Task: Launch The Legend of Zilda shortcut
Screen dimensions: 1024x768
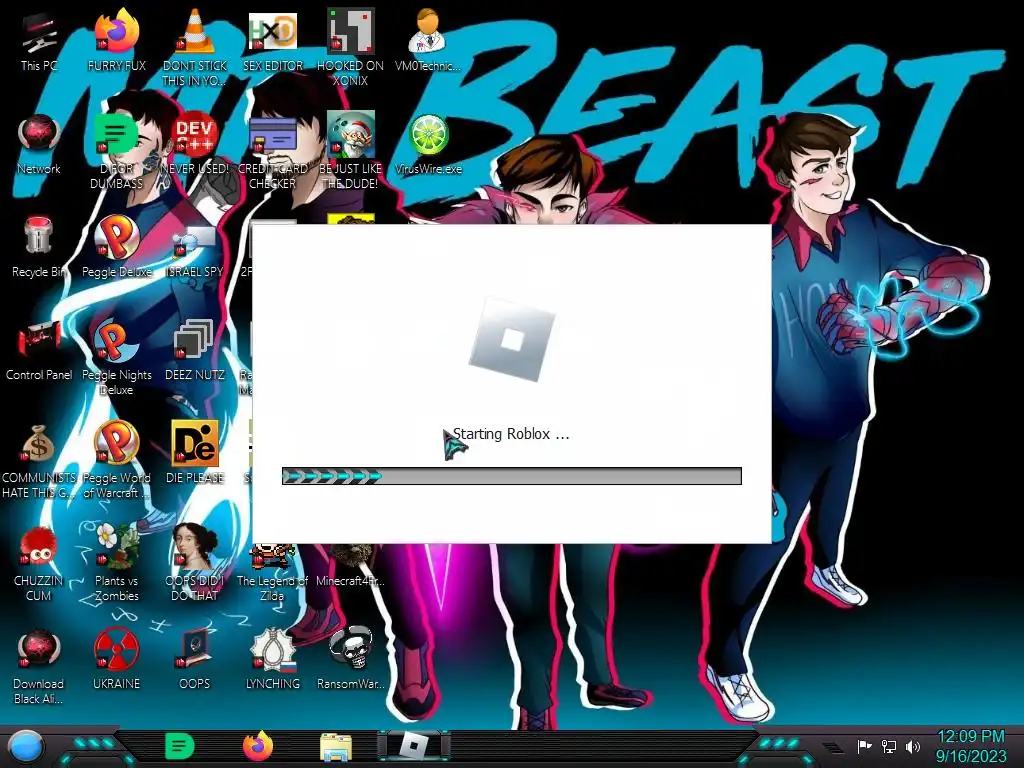Action: [272, 572]
